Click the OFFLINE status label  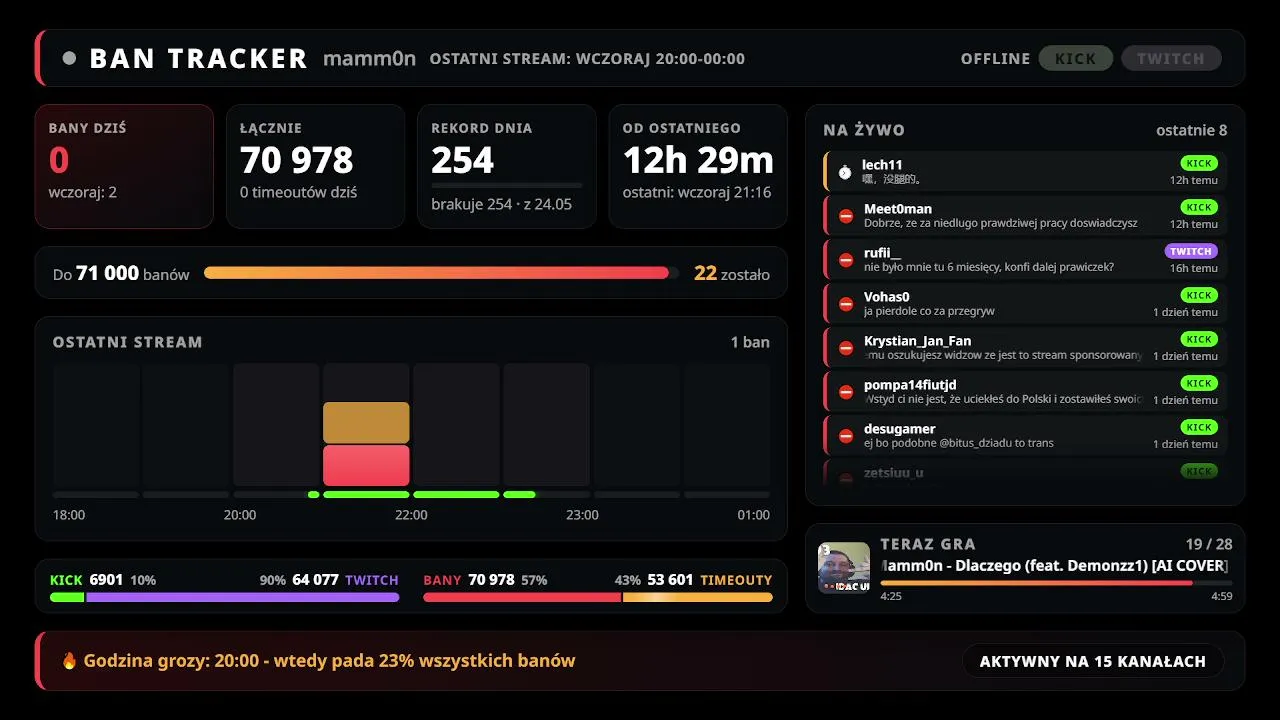click(995, 59)
